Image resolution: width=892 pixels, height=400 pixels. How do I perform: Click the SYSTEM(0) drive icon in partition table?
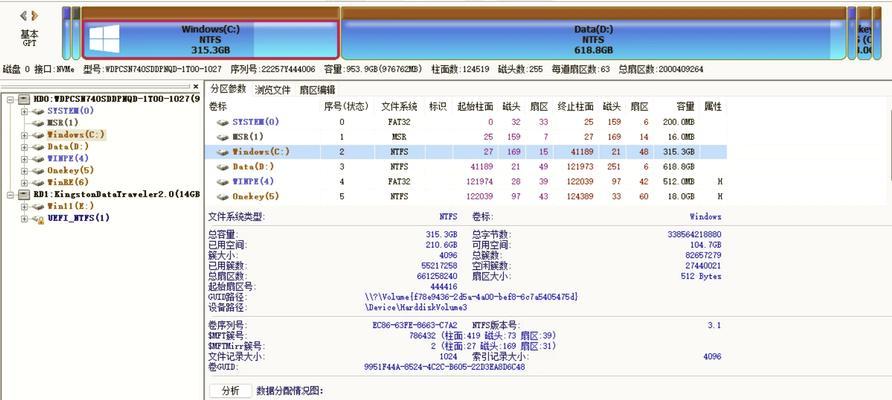pyautogui.click(x=222, y=122)
